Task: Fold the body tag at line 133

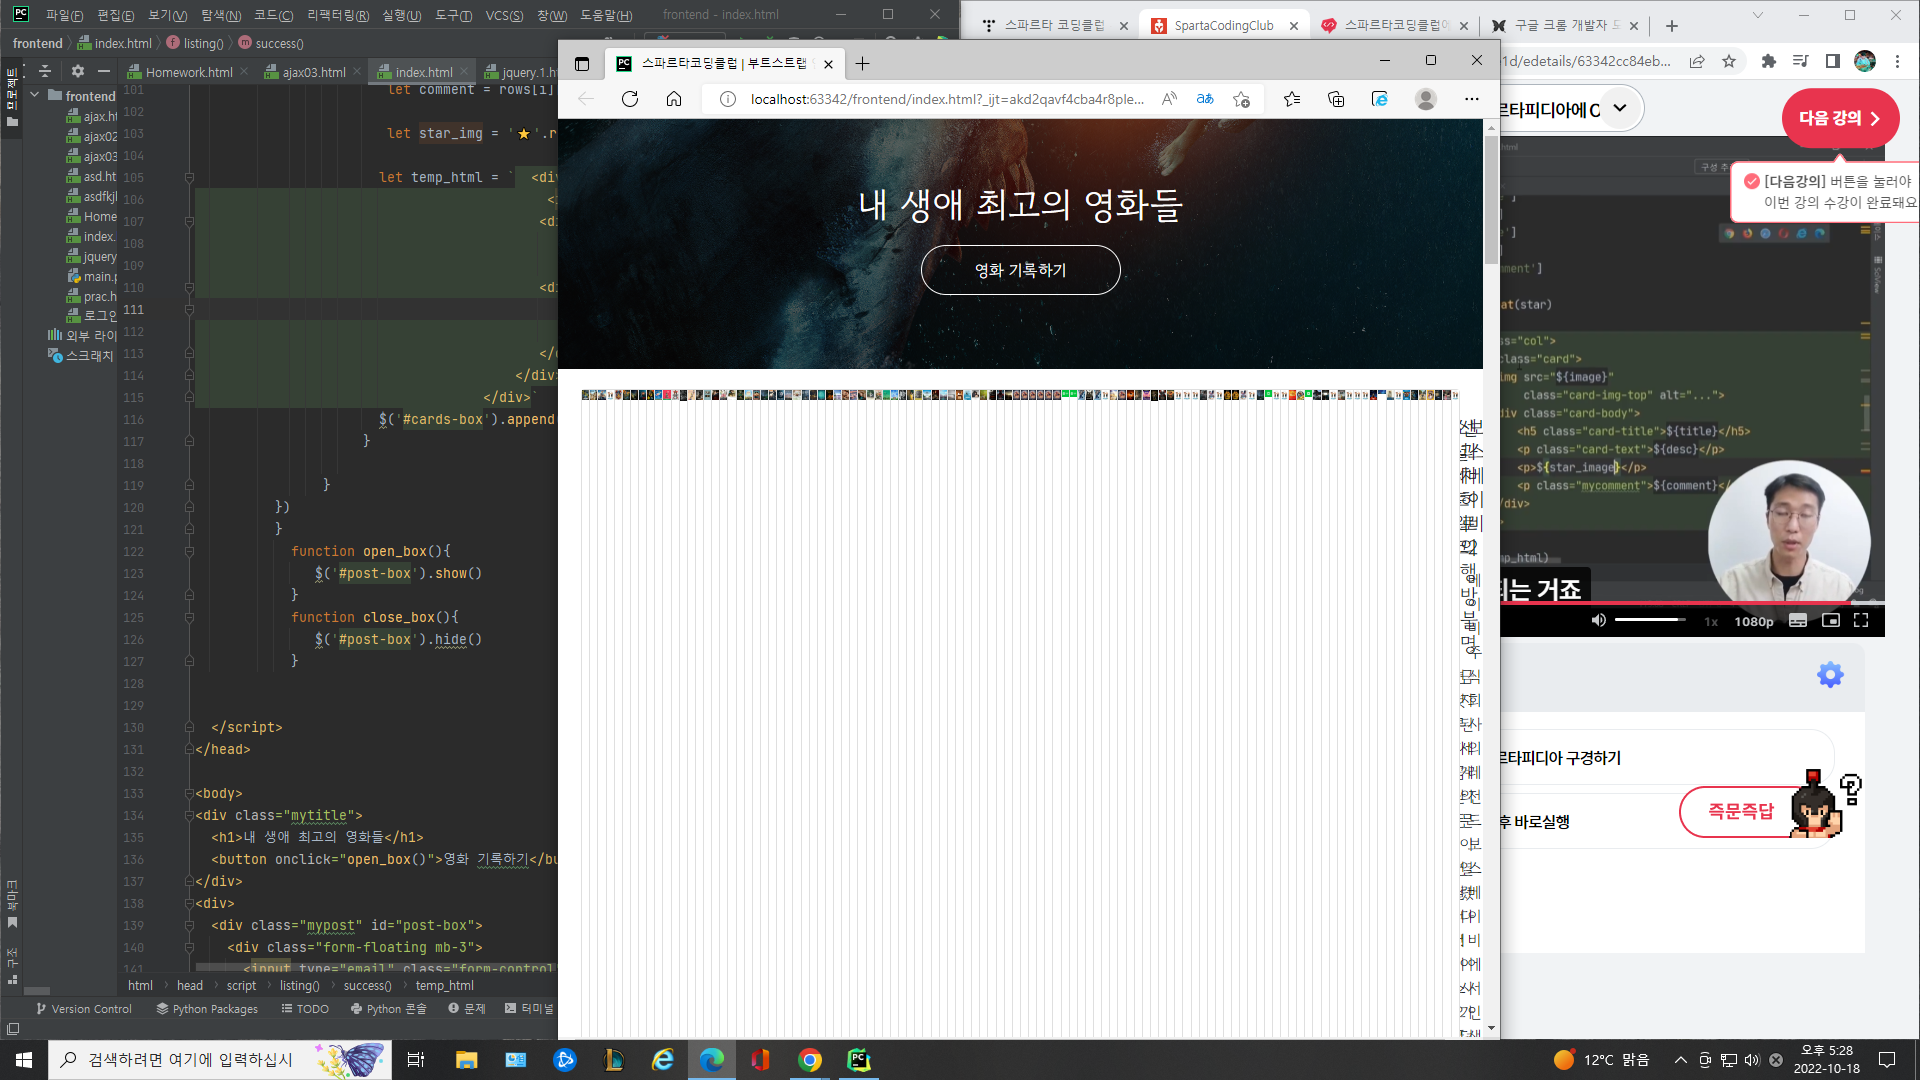Action: click(189, 793)
